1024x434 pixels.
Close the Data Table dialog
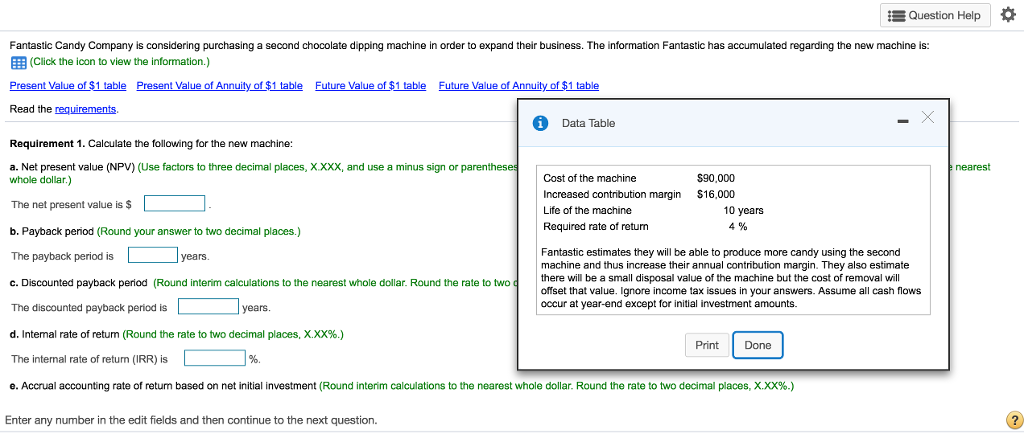[927, 117]
